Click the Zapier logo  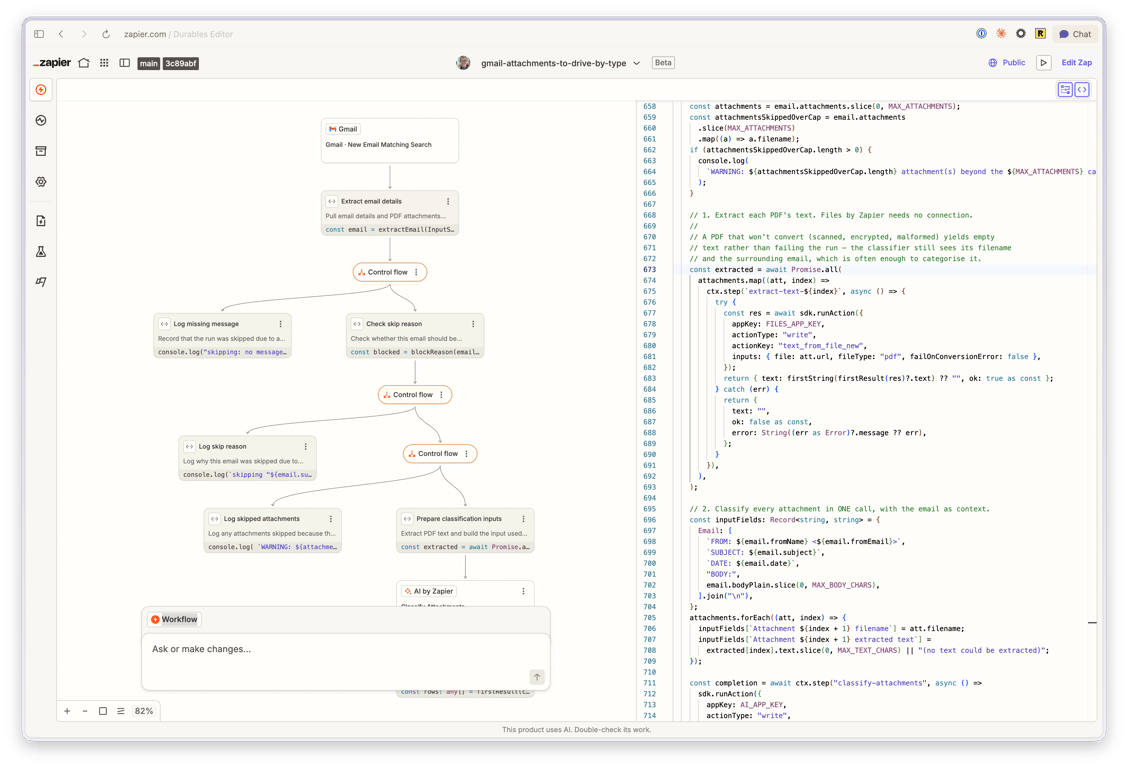click(53, 63)
